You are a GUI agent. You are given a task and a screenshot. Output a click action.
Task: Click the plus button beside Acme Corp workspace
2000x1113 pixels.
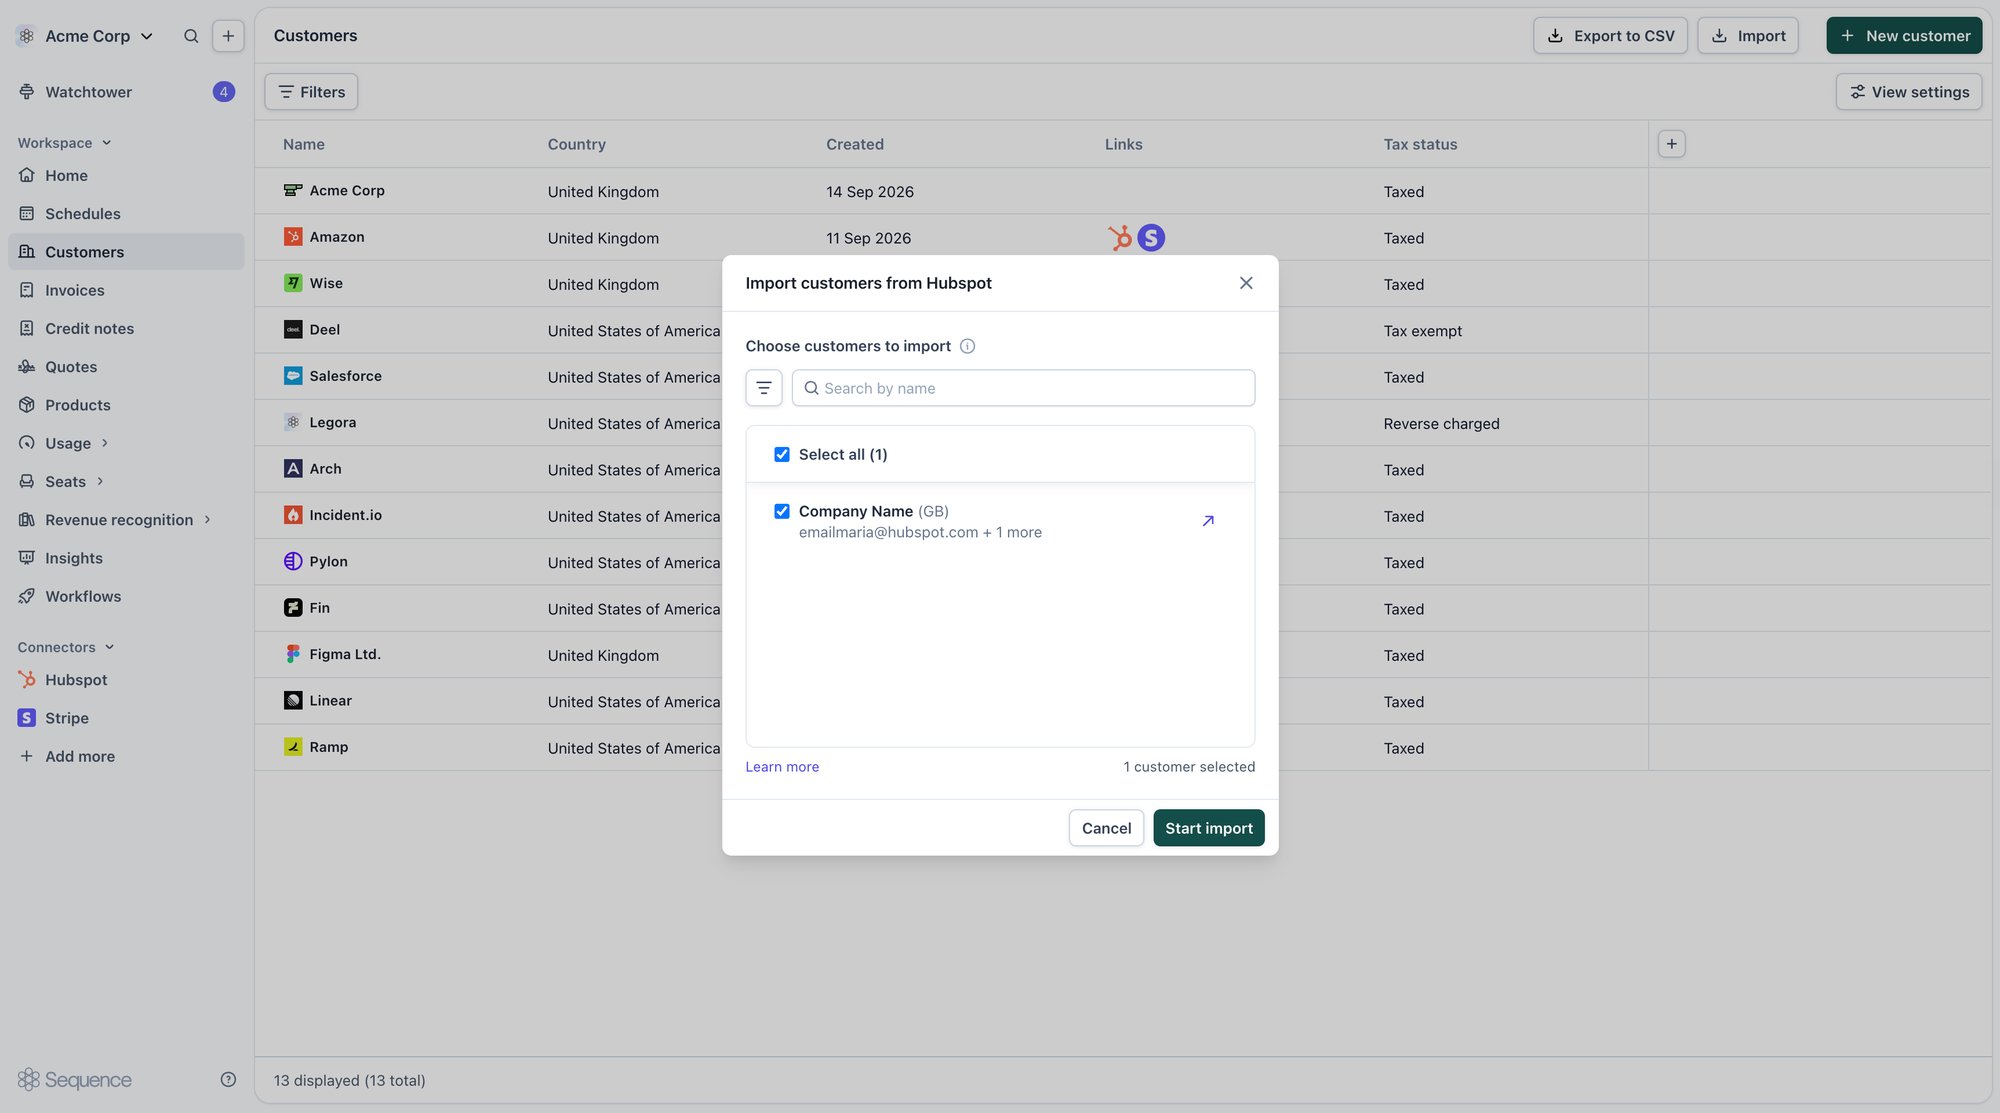(x=228, y=36)
